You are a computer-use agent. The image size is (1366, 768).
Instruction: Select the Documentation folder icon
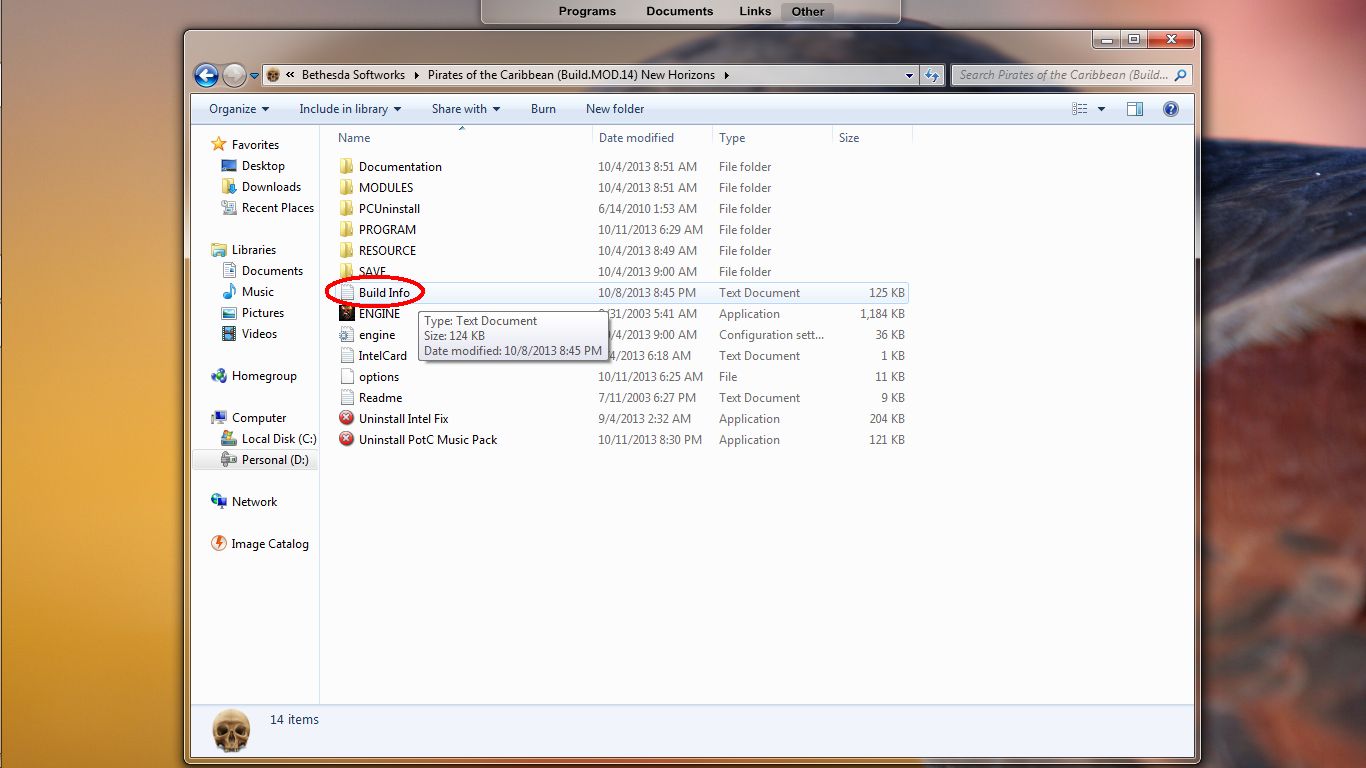(346, 166)
